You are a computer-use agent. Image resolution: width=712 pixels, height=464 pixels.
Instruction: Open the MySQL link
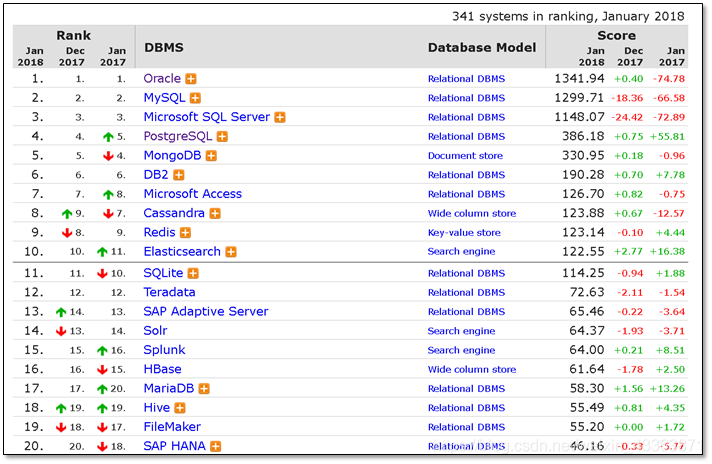(164, 98)
